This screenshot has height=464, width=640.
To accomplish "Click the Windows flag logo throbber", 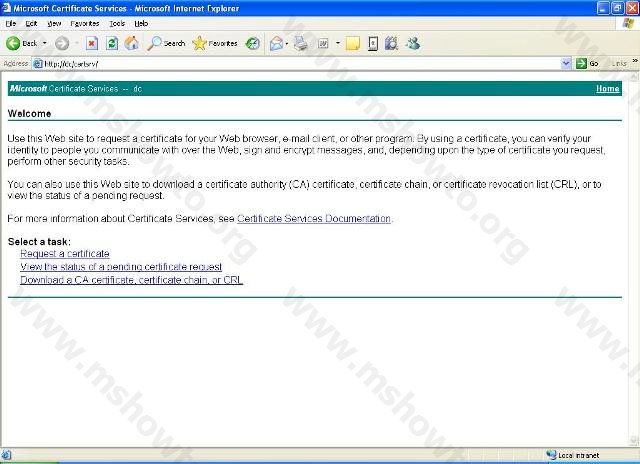I will pyautogui.click(x=628, y=23).
